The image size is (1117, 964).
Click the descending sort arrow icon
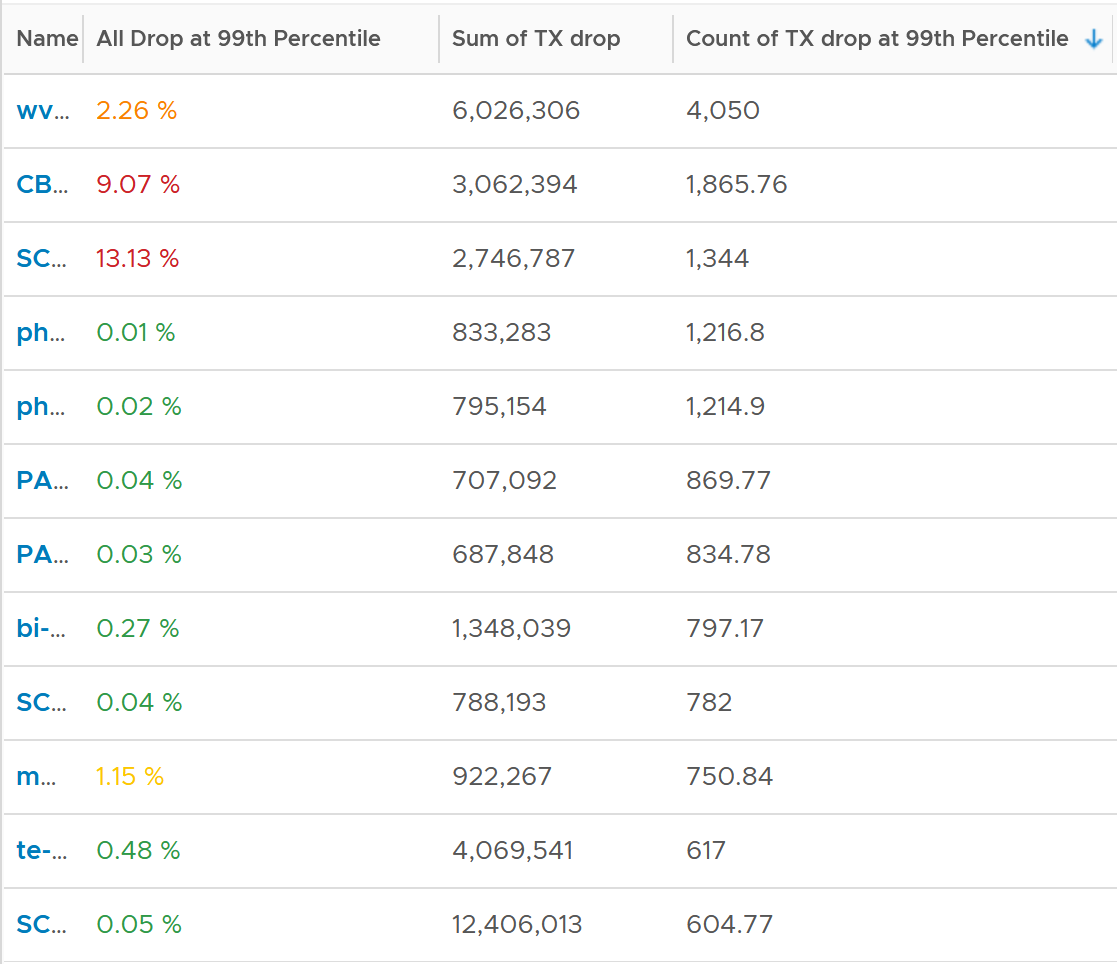tap(1093, 39)
